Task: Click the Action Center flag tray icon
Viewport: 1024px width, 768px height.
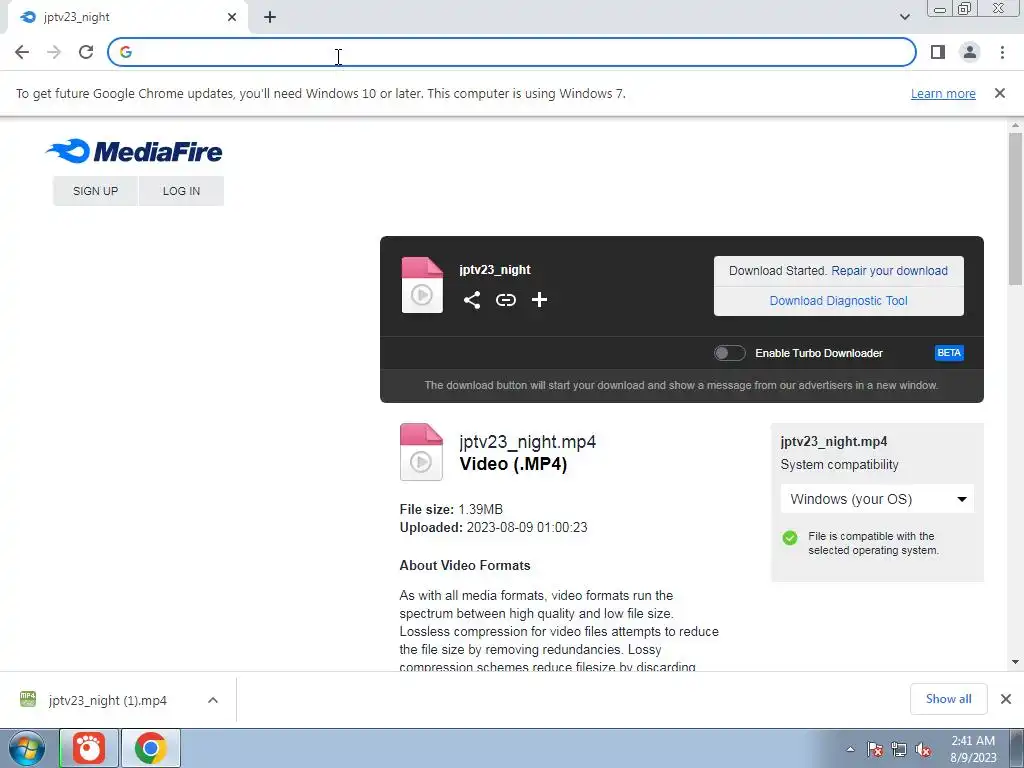Action: click(x=875, y=749)
